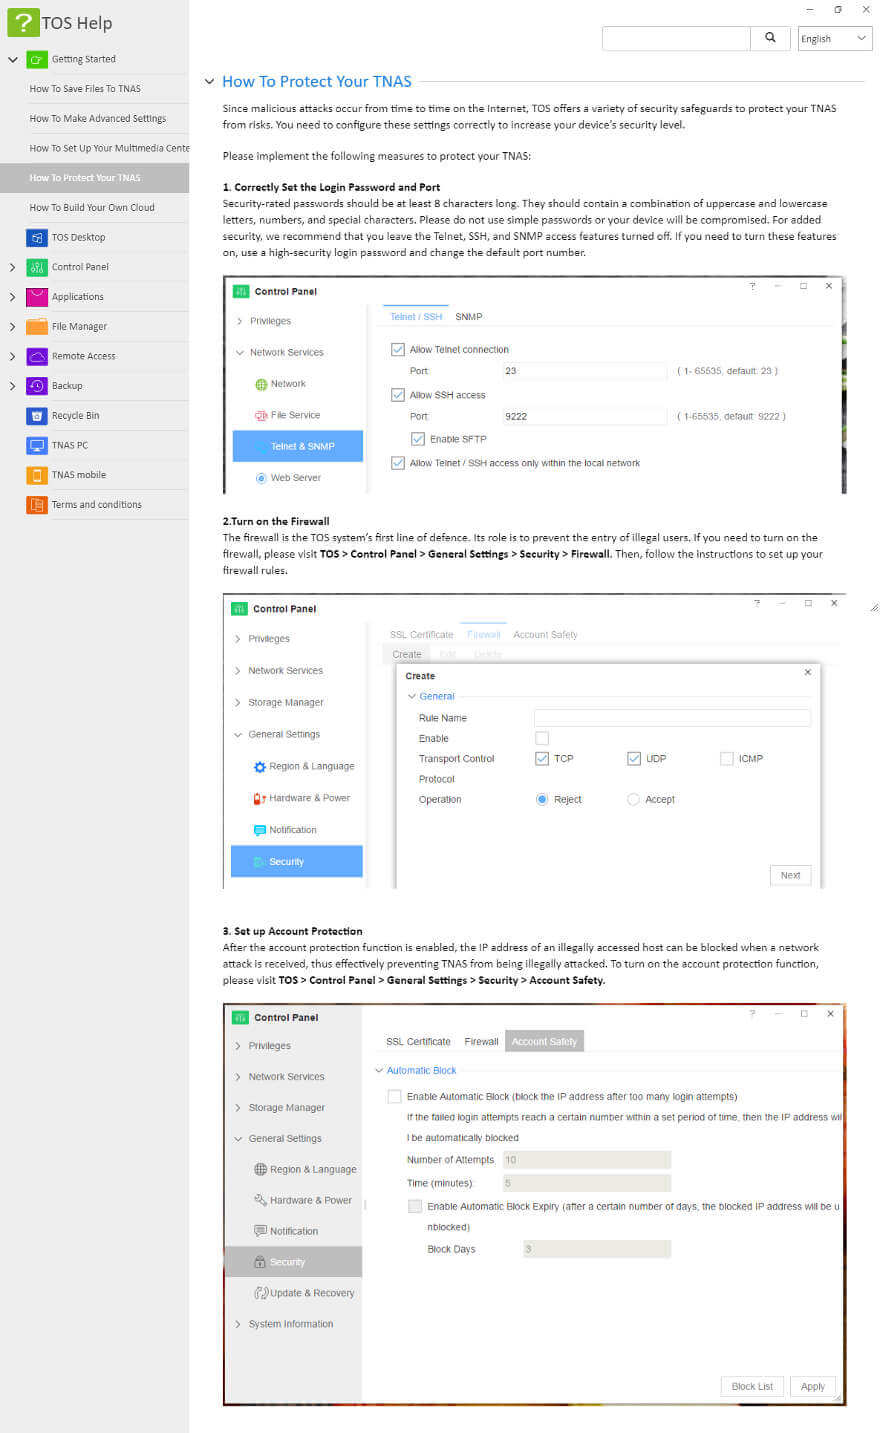Click the File Service icon in Telnet screenshot

261,415
